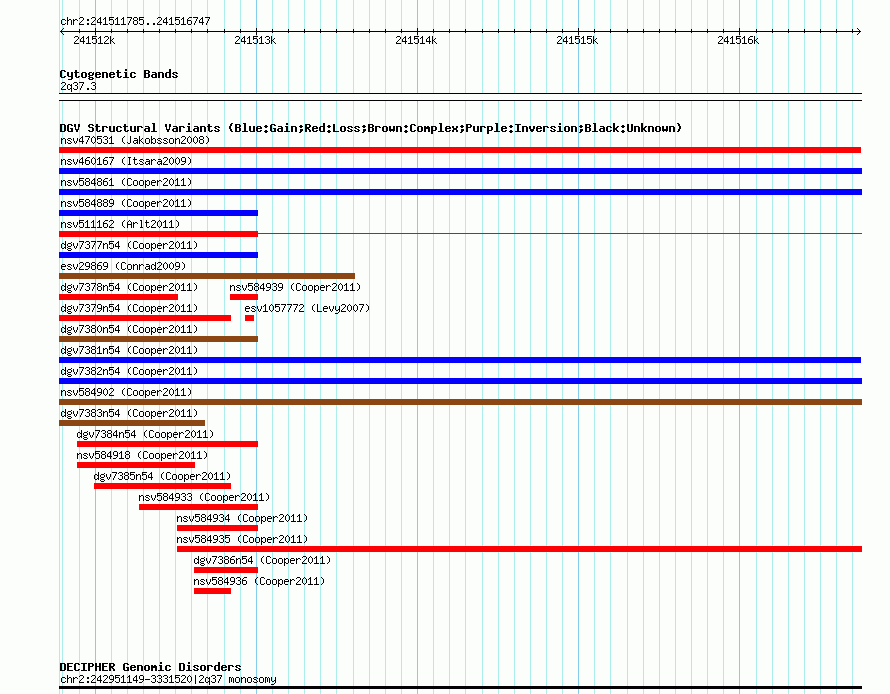The height and width of the screenshot is (694, 890).
Task: Click the 241516k ruler tick label
Action: coord(738,40)
